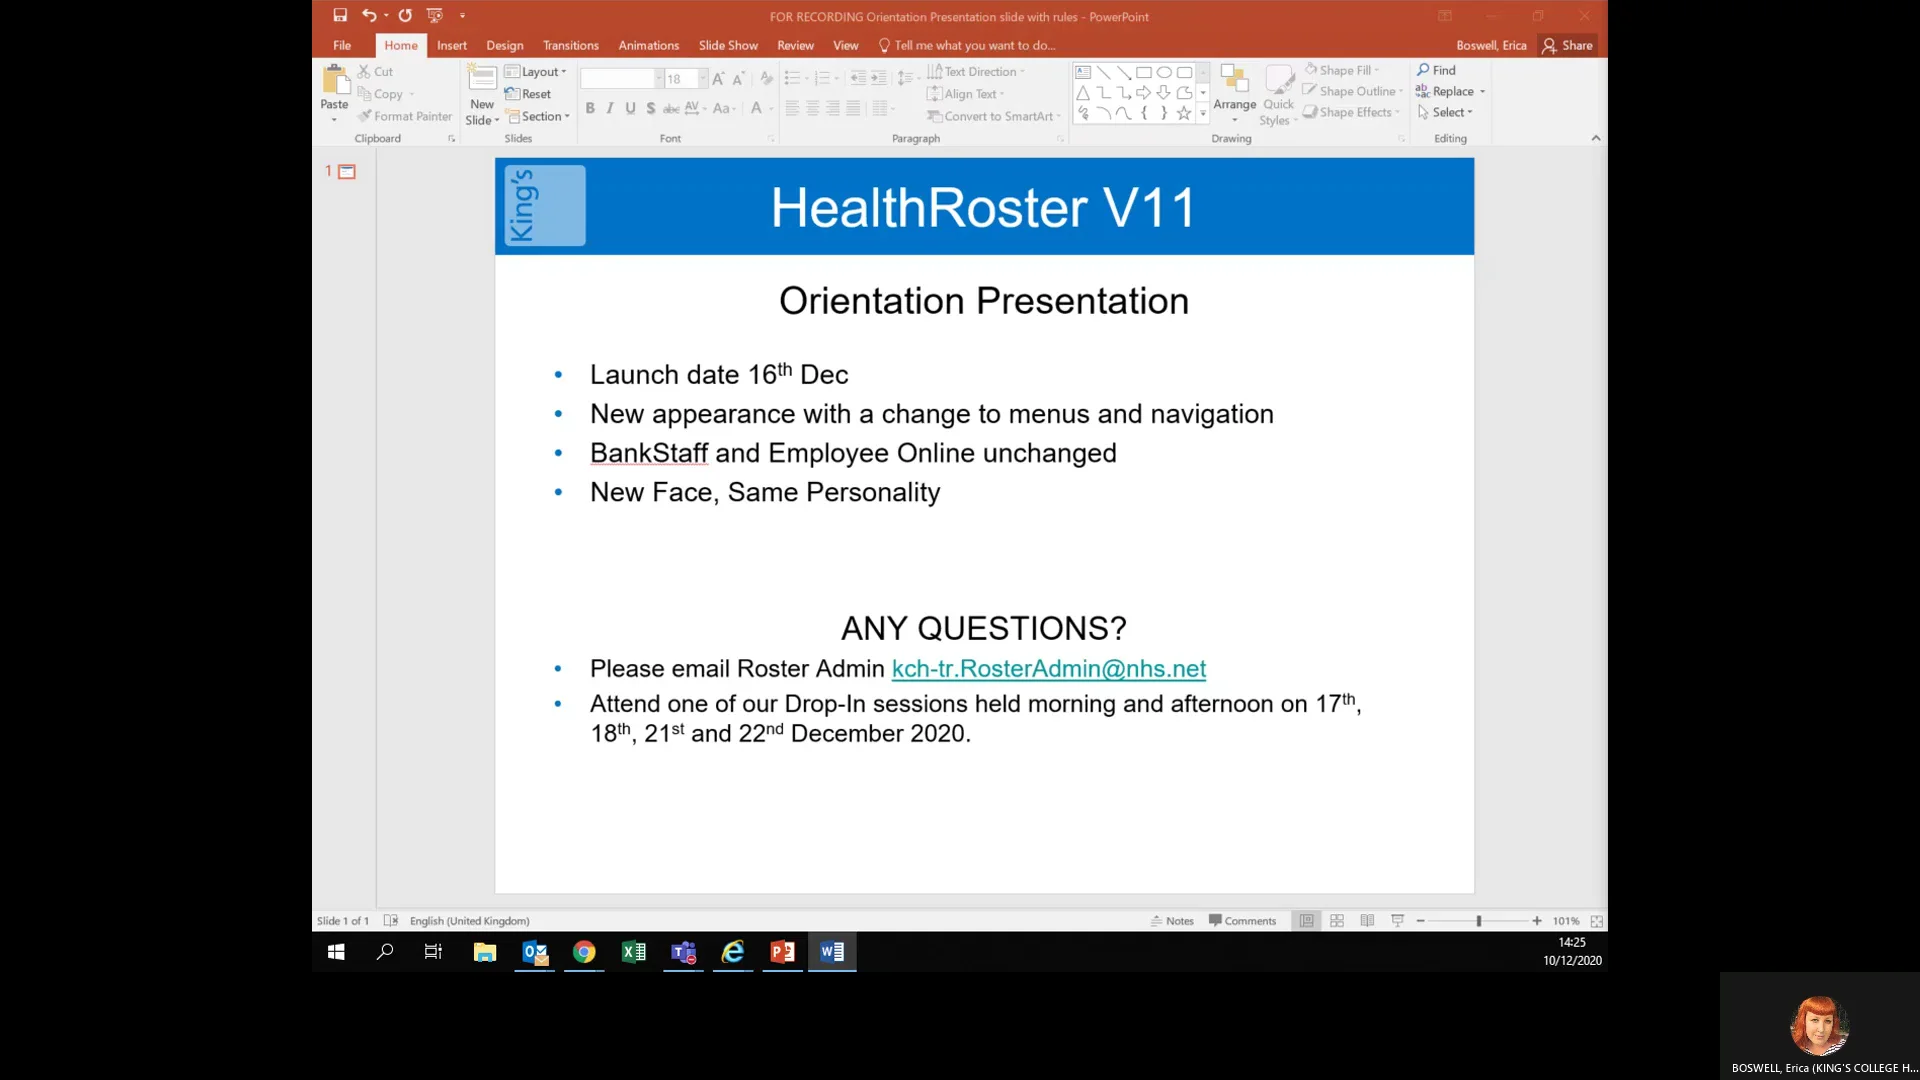The height and width of the screenshot is (1080, 1920).
Task: Open the kch-tr.RosterAdmin@nhs.net email link
Action: (1048, 668)
